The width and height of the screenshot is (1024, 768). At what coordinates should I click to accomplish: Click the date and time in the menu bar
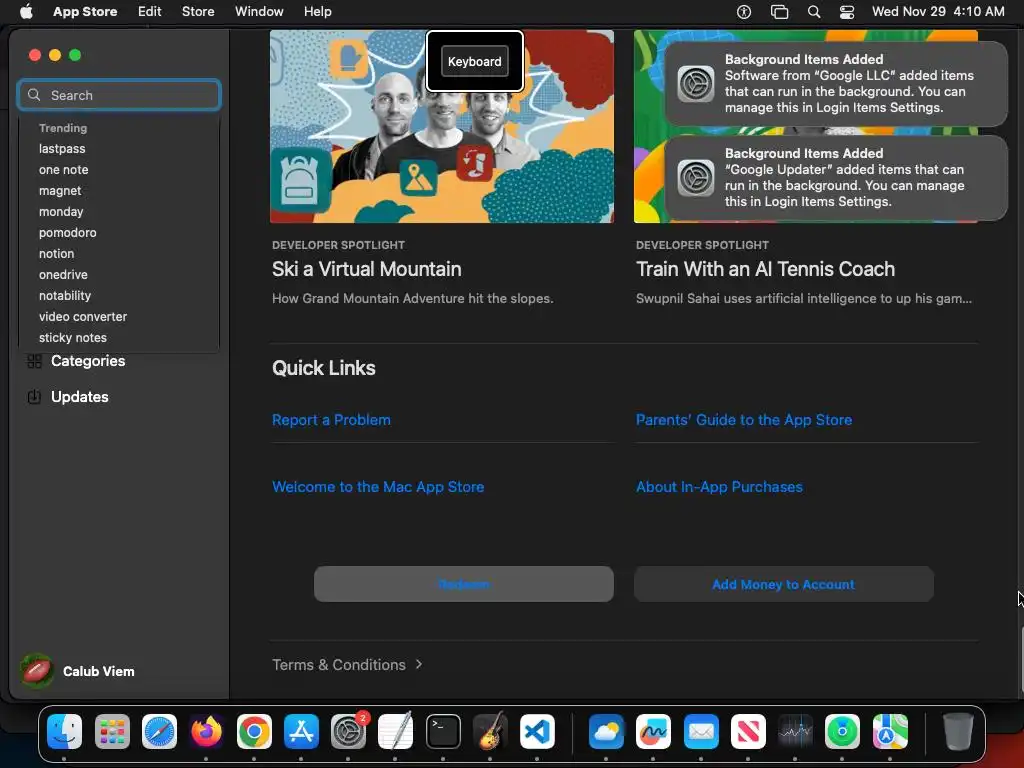pos(938,11)
